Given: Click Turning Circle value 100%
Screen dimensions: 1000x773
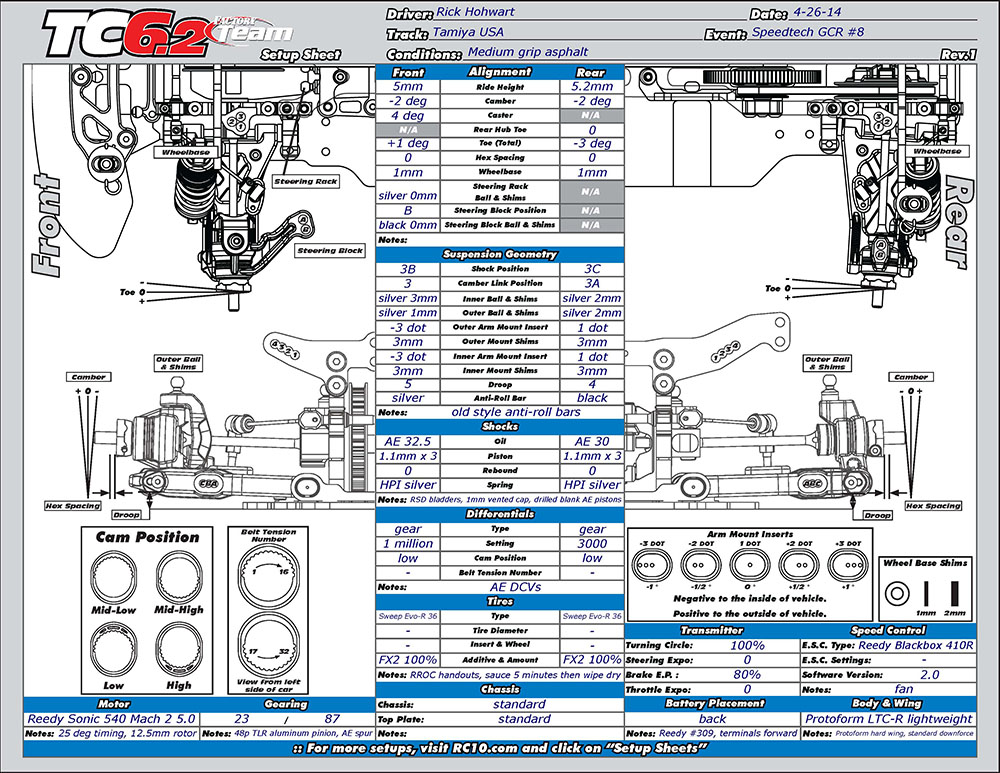Looking at the screenshot, I should [747, 645].
